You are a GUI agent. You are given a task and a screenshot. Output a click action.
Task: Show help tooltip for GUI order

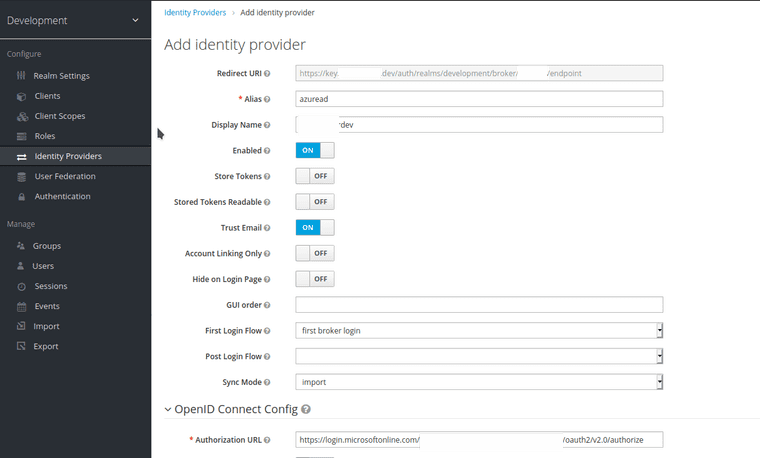pos(267,305)
